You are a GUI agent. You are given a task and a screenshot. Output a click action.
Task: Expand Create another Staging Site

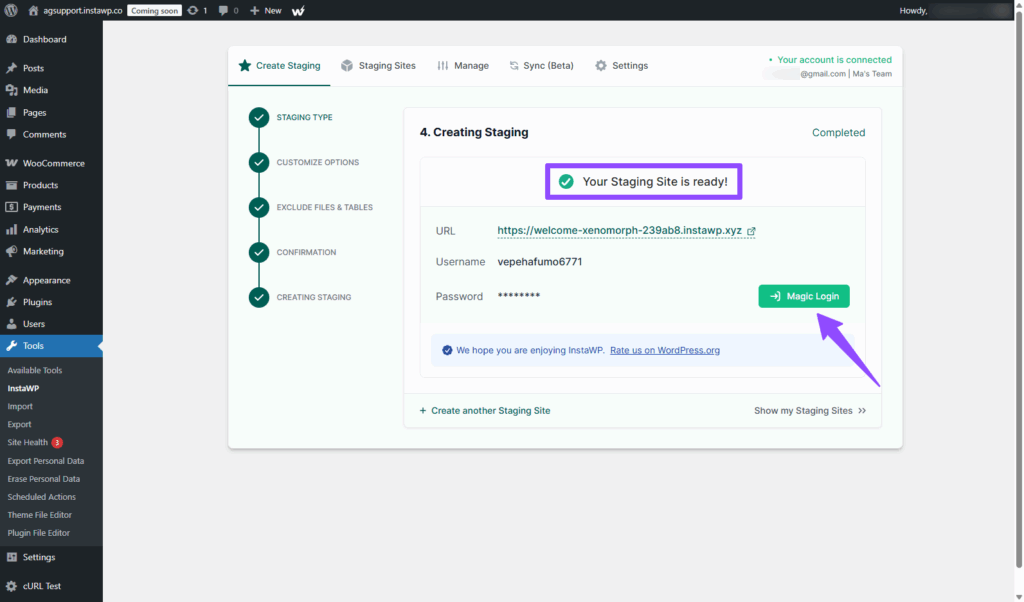pyautogui.click(x=485, y=411)
